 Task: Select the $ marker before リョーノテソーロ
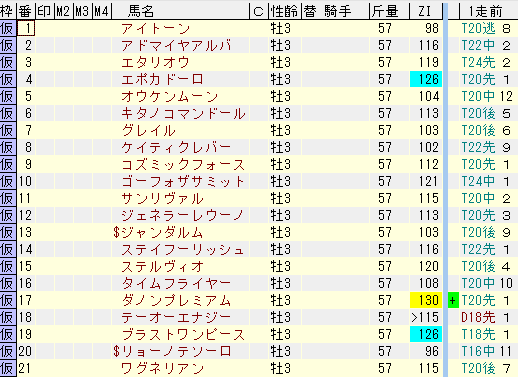pyautogui.click(x=116, y=351)
